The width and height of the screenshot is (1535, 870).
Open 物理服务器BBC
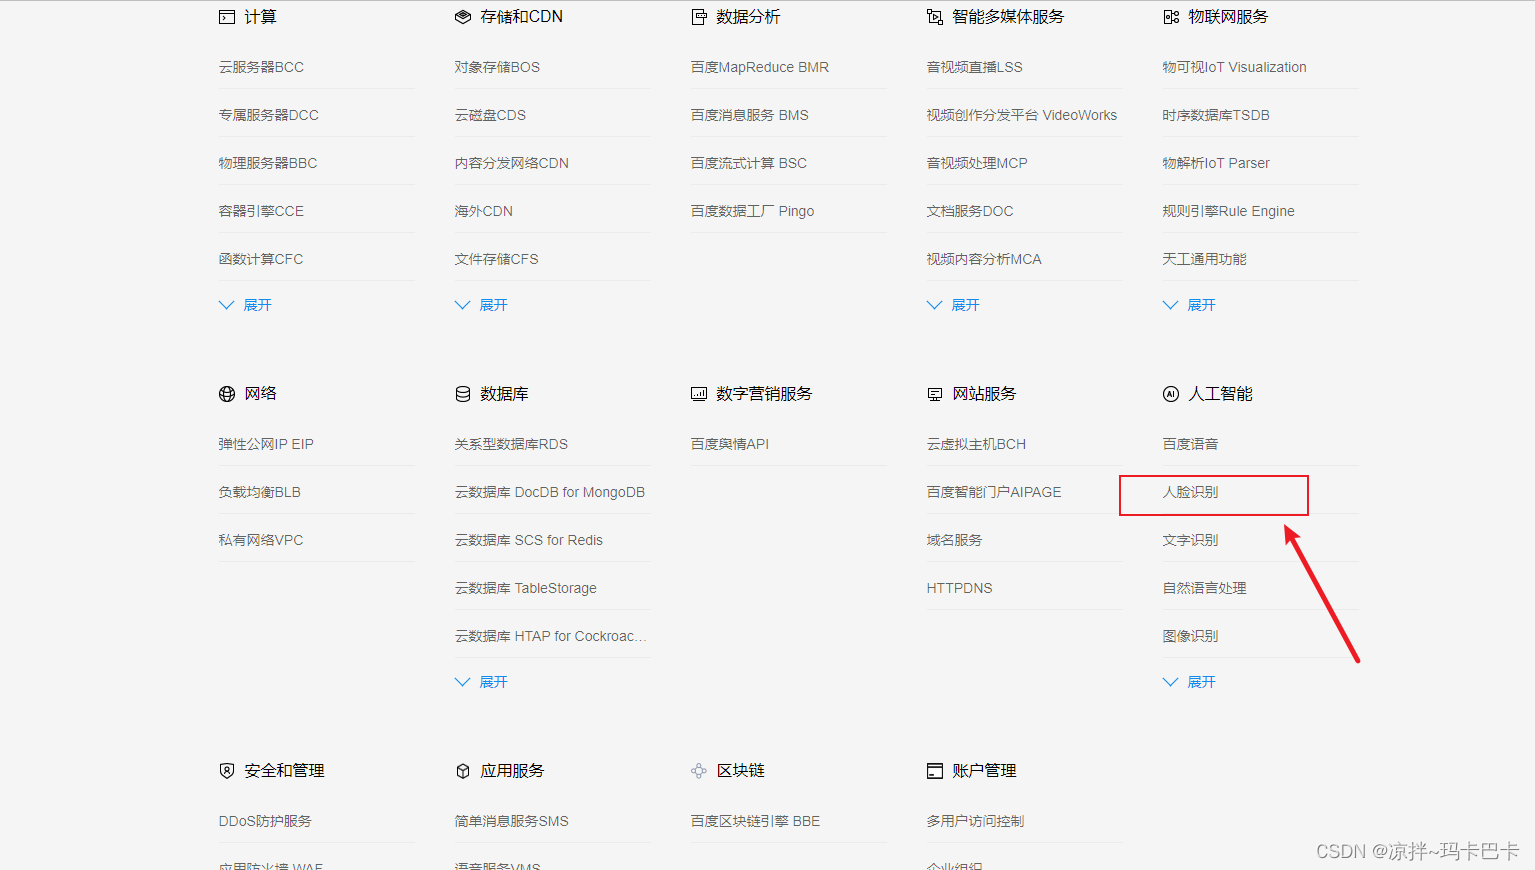268,163
